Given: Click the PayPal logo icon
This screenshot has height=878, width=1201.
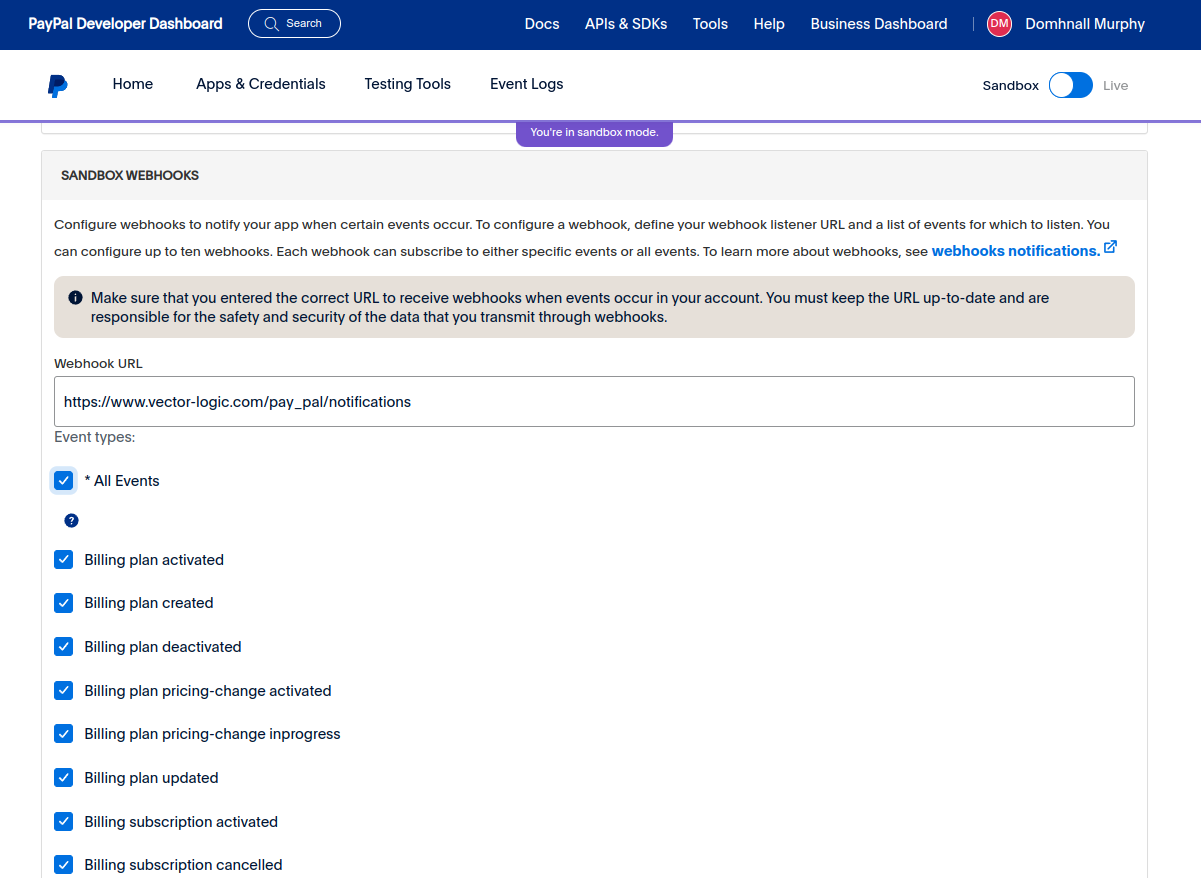Looking at the screenshot, I should pos(58,85).
